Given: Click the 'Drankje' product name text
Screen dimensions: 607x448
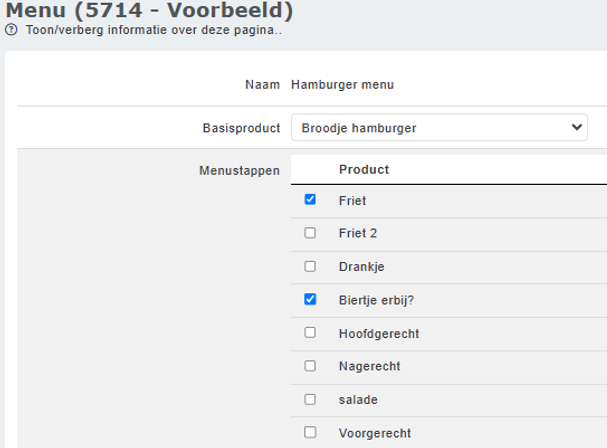Looking at the screenshot, I should (x=362, y=267).
